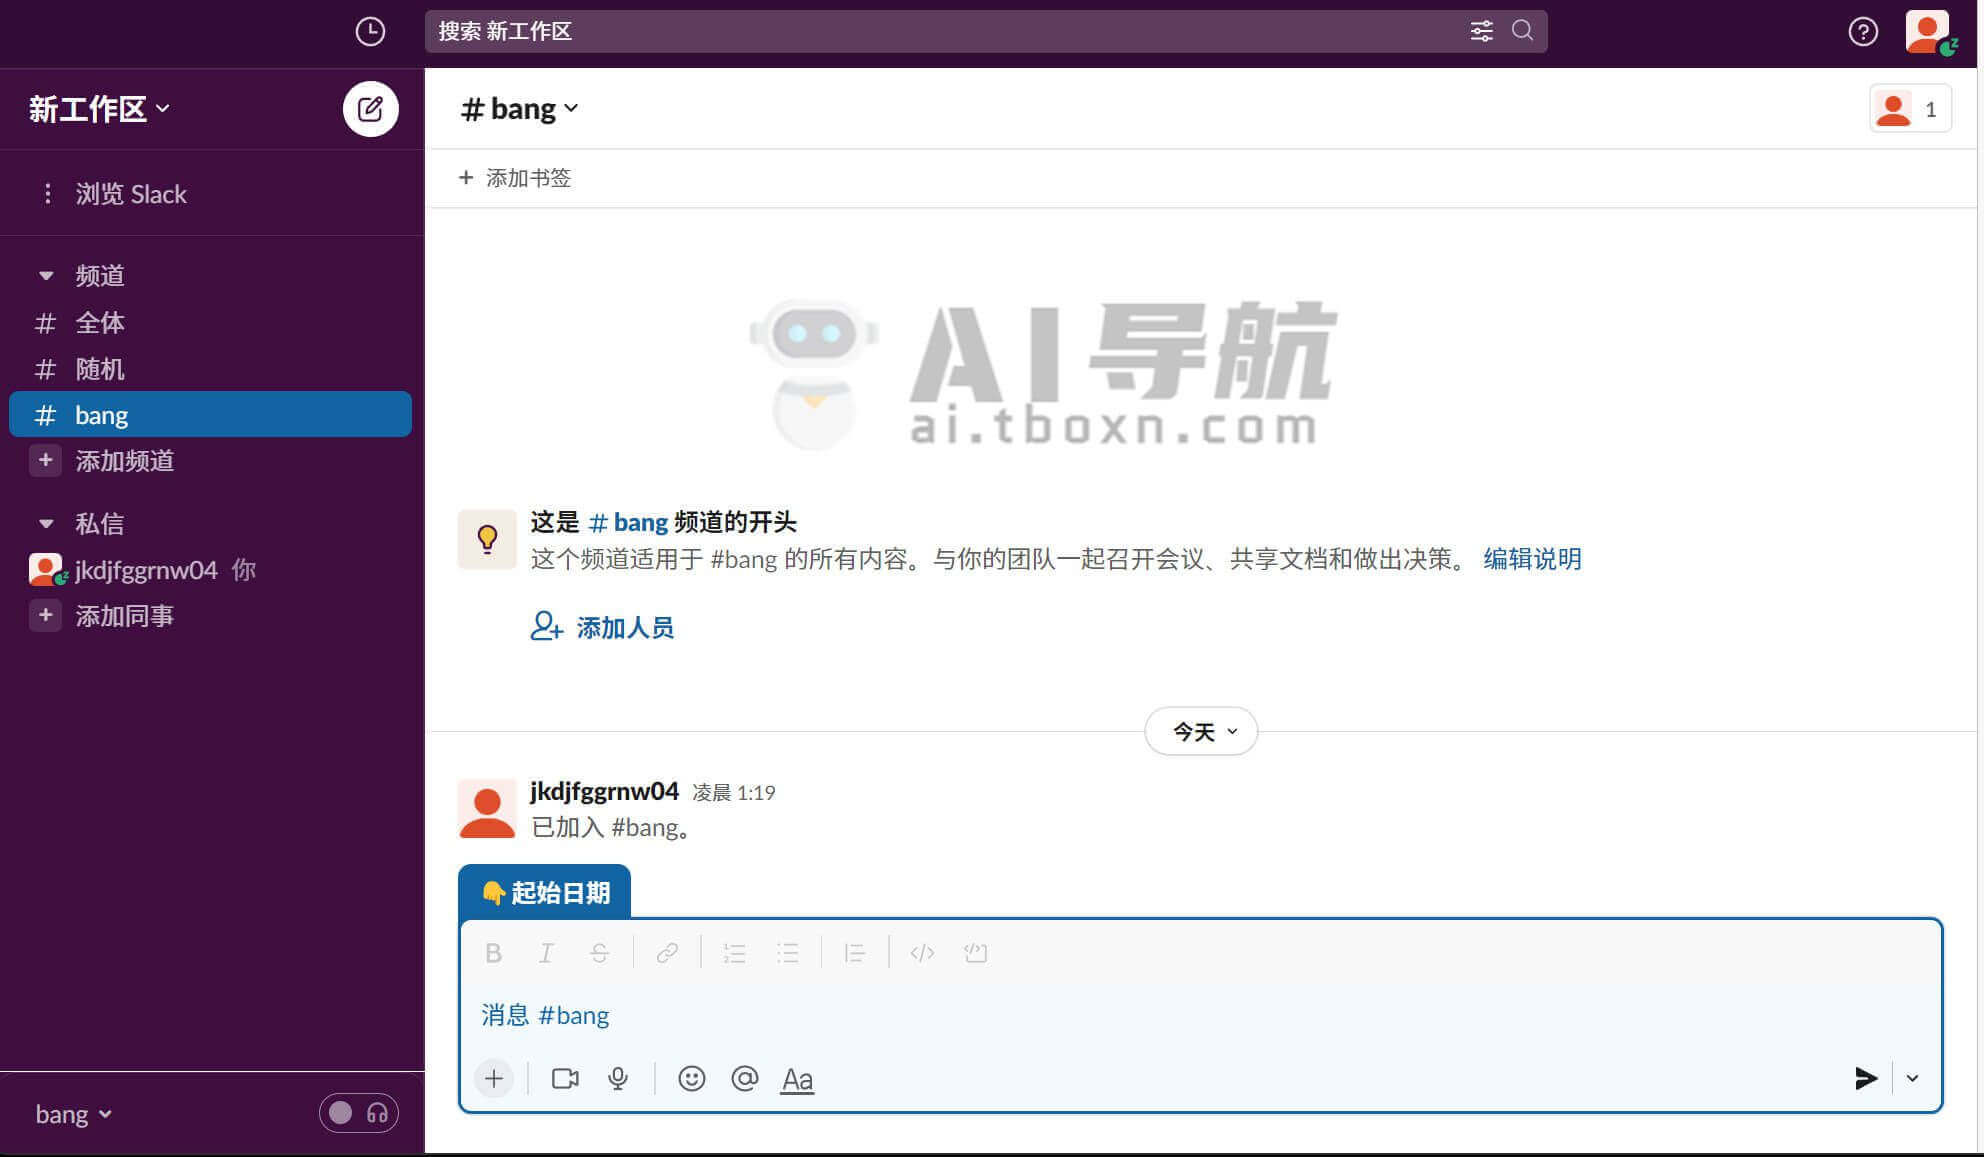
Task: Click the #bang link in channel intro
Action: [628, 522]
